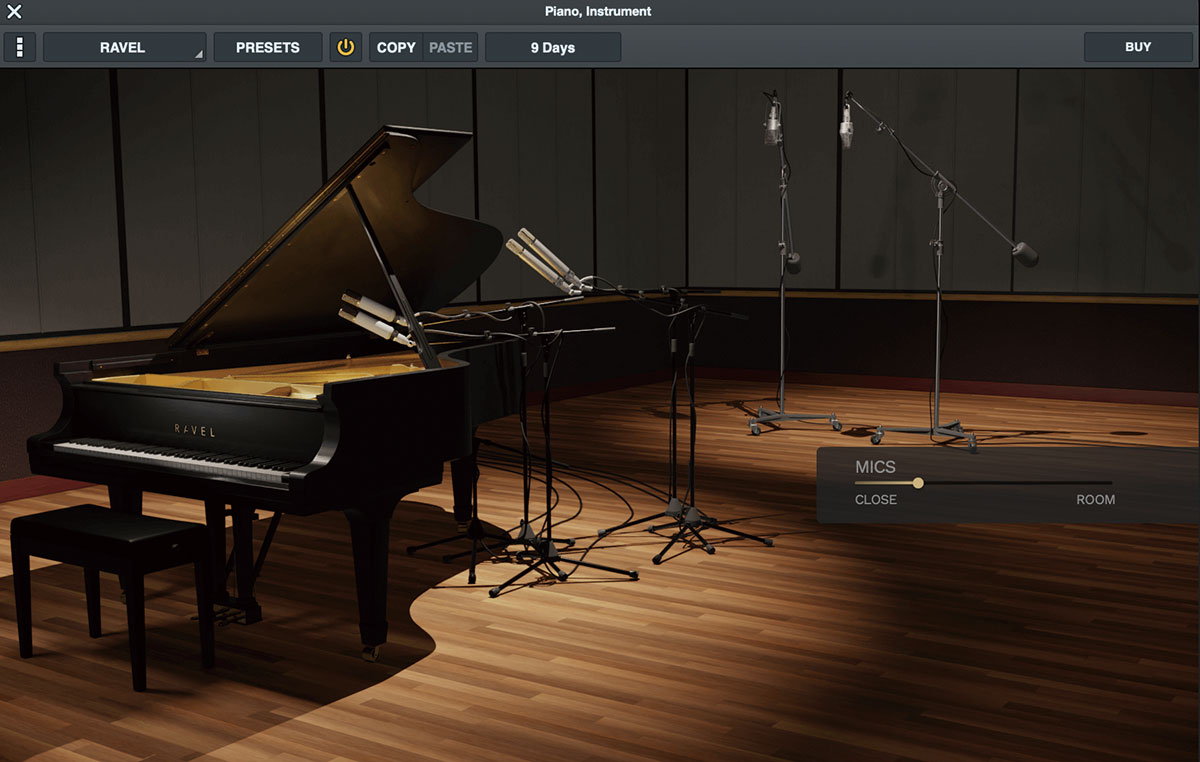Click the 9 Days trial indicator

point(553,47)
